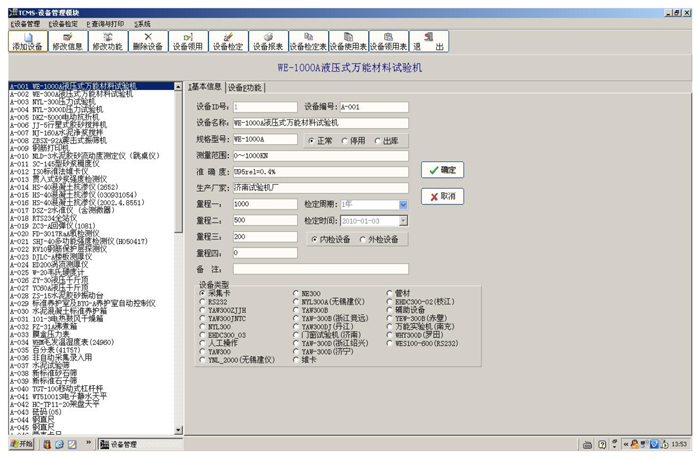
Task: Select RS232 as the device type
Action: [203, 301]
